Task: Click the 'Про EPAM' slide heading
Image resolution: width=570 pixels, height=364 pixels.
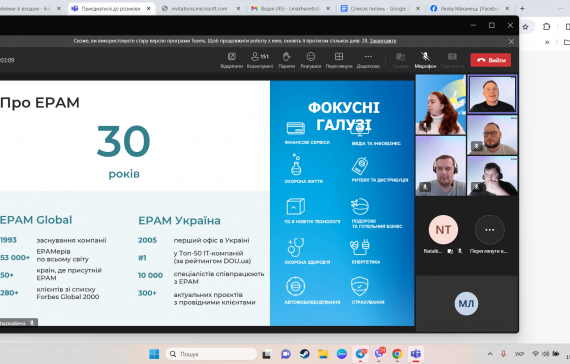Action: pyautogui.click(x=40, y=103)
